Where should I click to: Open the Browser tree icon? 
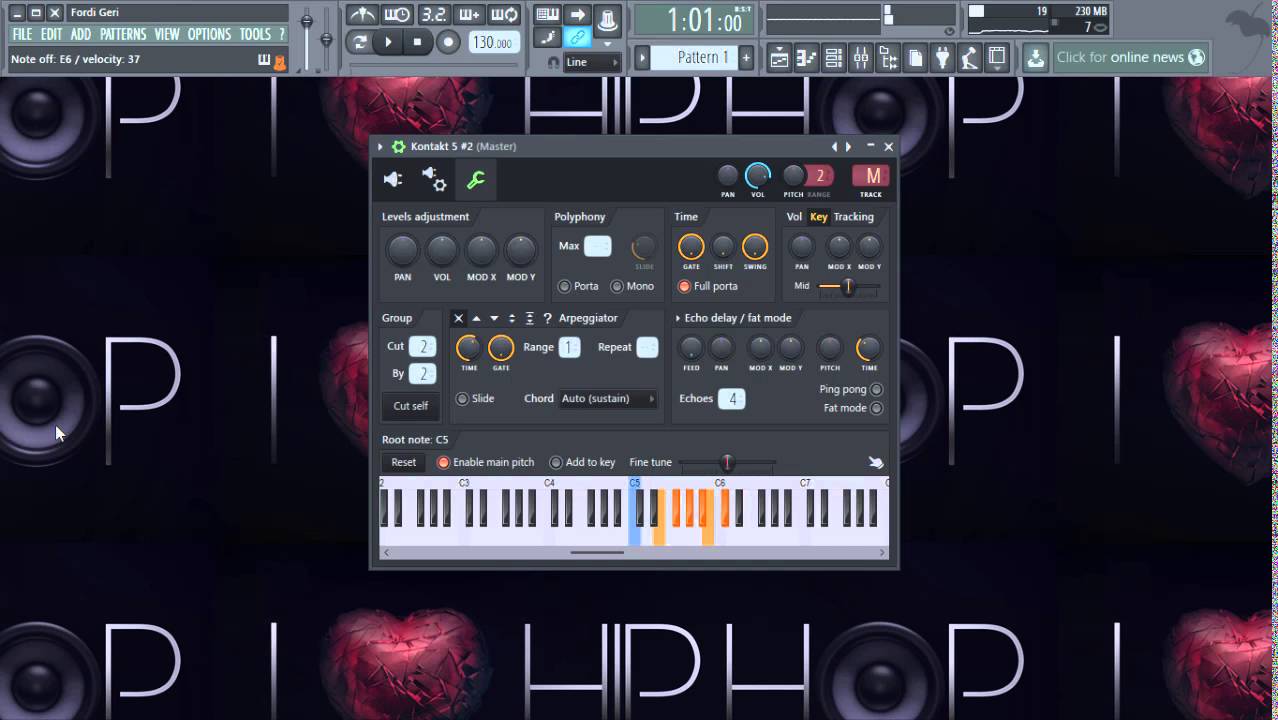click(x=888, y=58)
